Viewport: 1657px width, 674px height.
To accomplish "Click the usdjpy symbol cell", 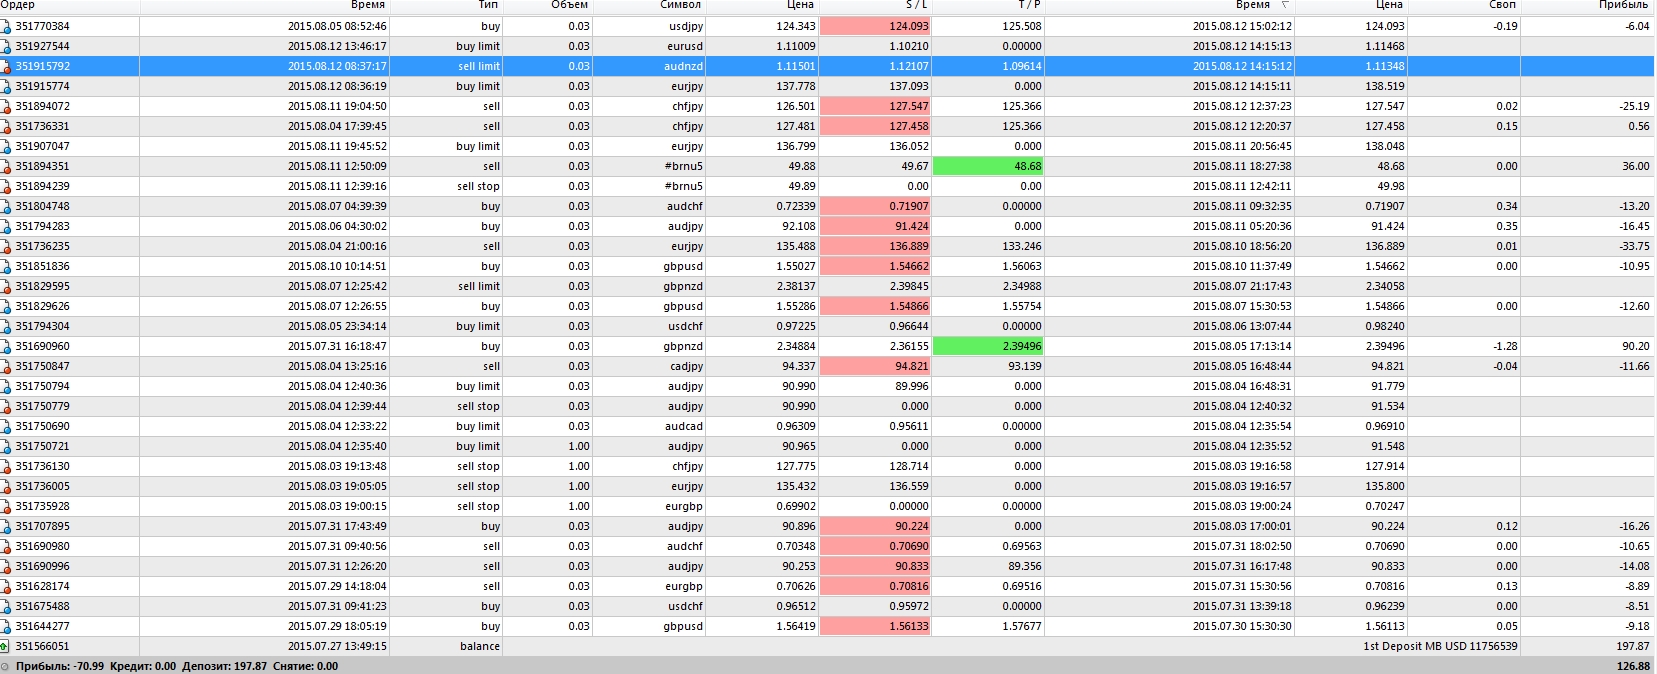I will tap(686, 26).
